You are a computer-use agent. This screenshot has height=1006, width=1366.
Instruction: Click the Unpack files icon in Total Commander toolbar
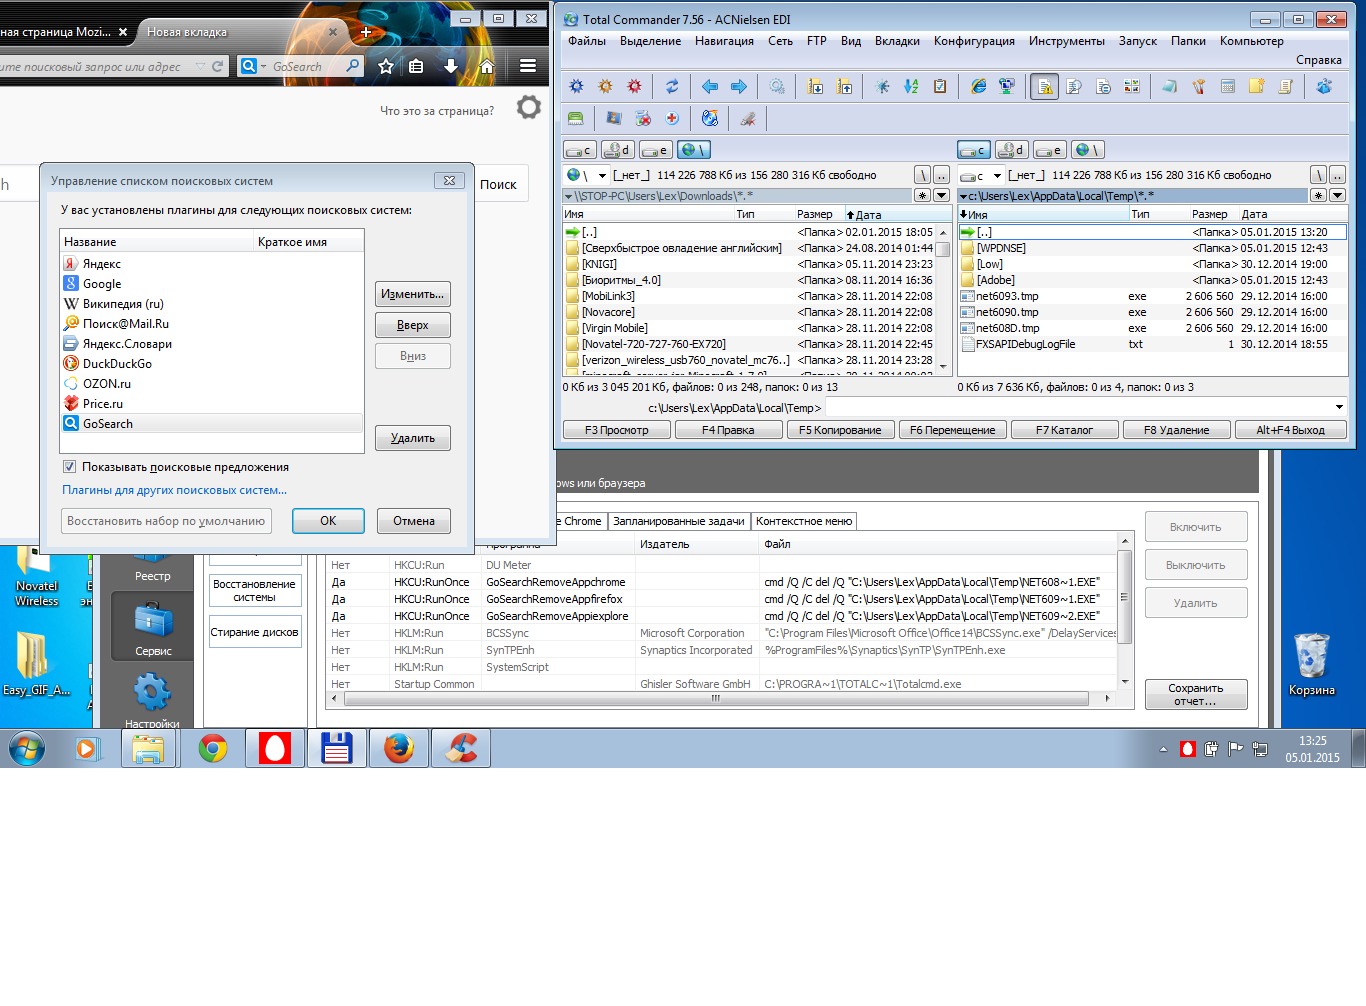click(845, 87)
